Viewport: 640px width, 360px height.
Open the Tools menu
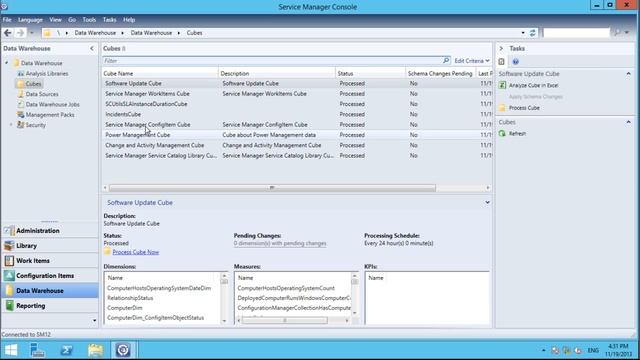click(x=89, y=20)
